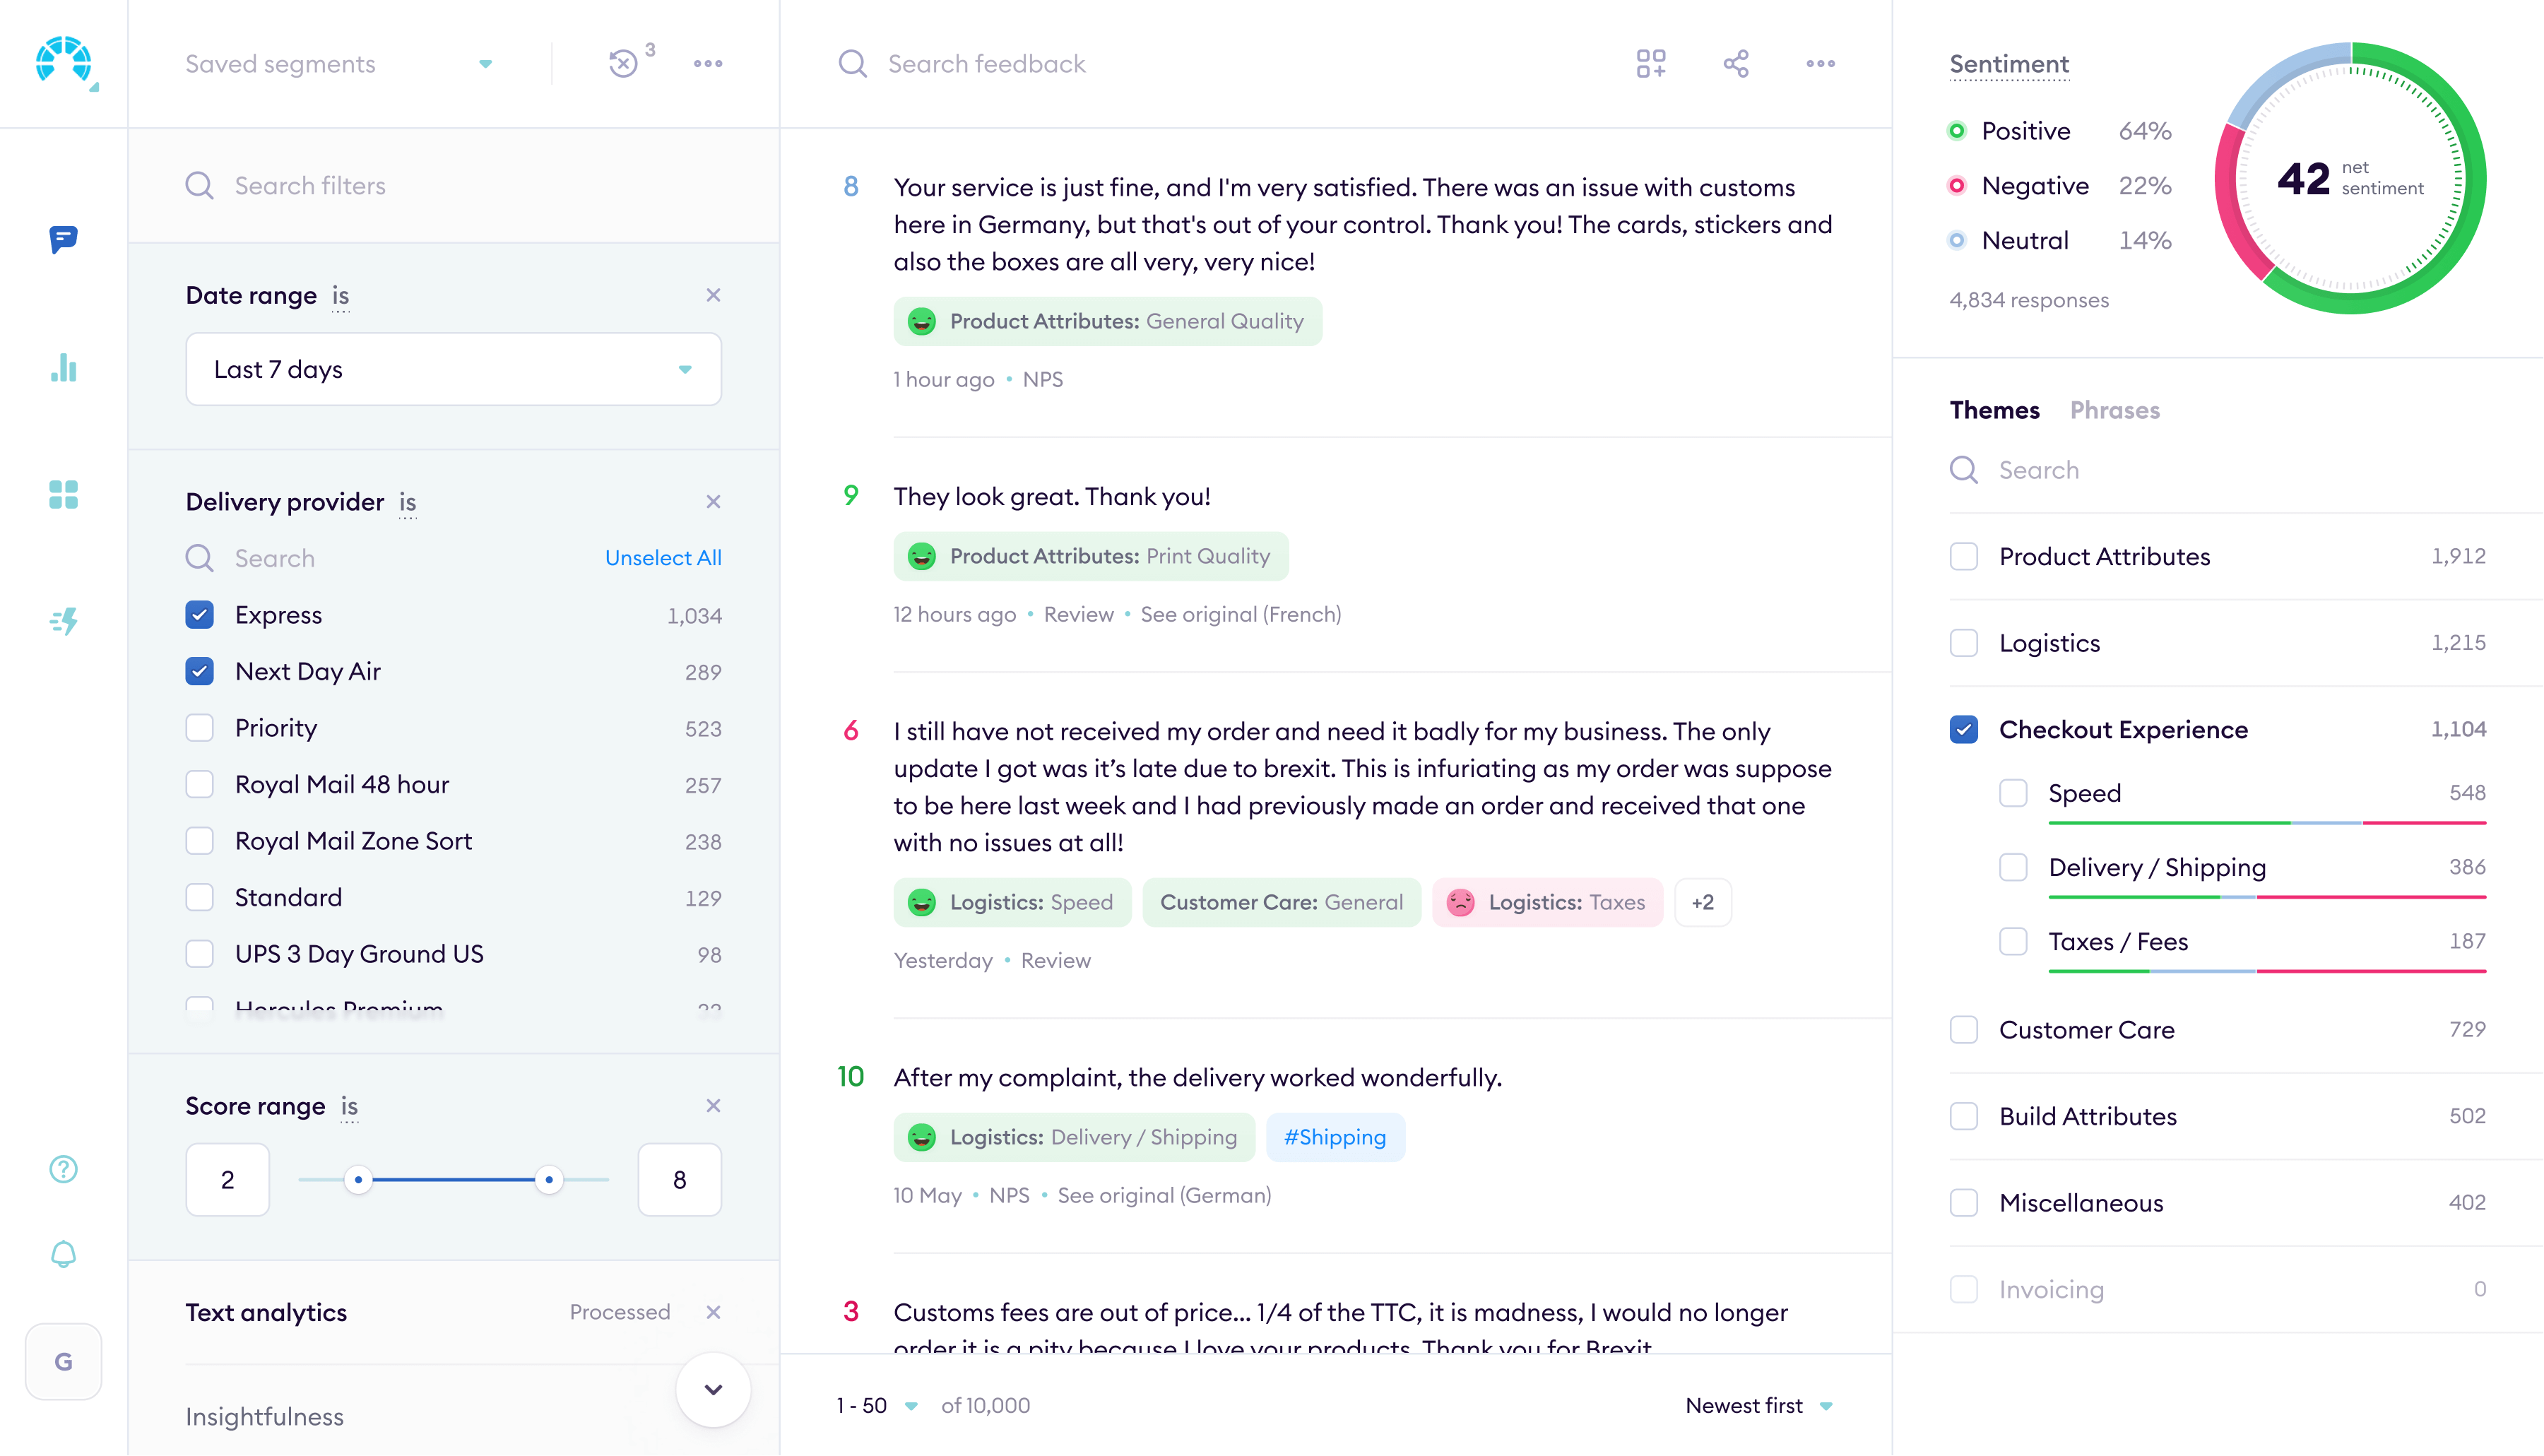This screenshot has height=1456, width=2544.
Task: Enable the Priority delivery provider filter
Action: click(x=200, y=728)
